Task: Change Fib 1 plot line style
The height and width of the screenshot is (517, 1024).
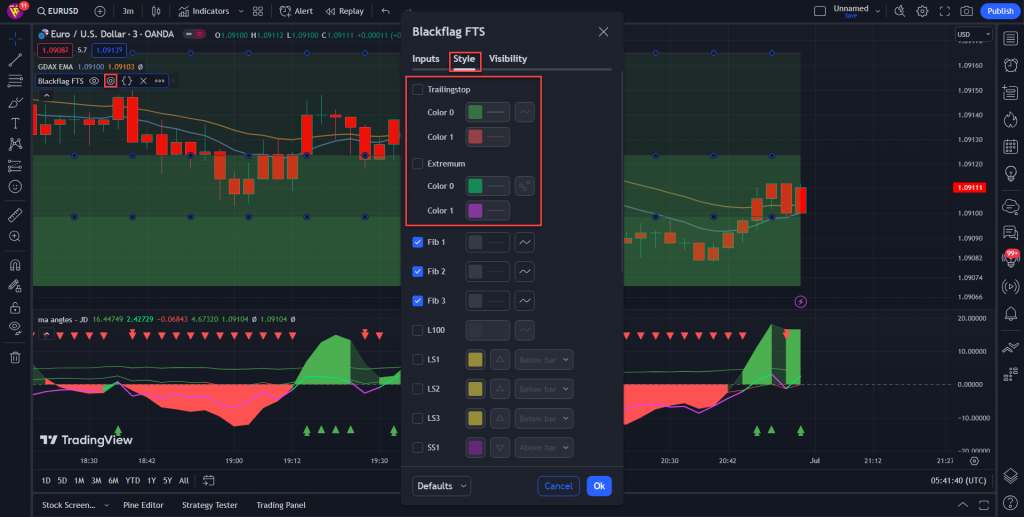Action: pyautogui.click(x=524, y=242)
